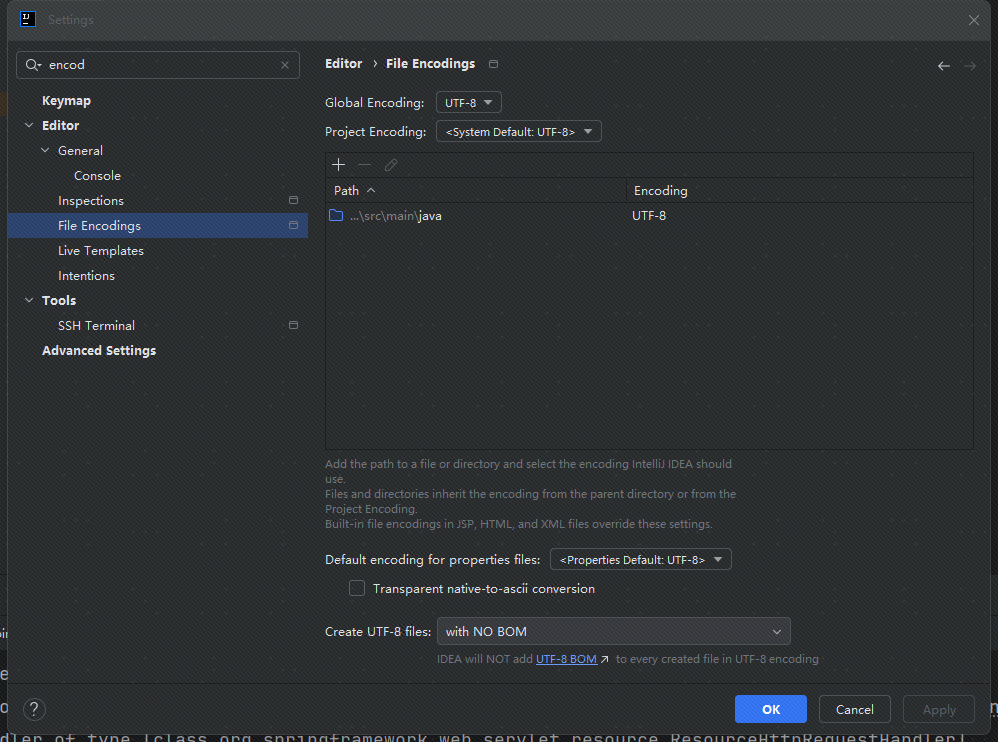Screen dimensions: 998x742
Task: Click the plus icon to add path
Action: (339, 165)
